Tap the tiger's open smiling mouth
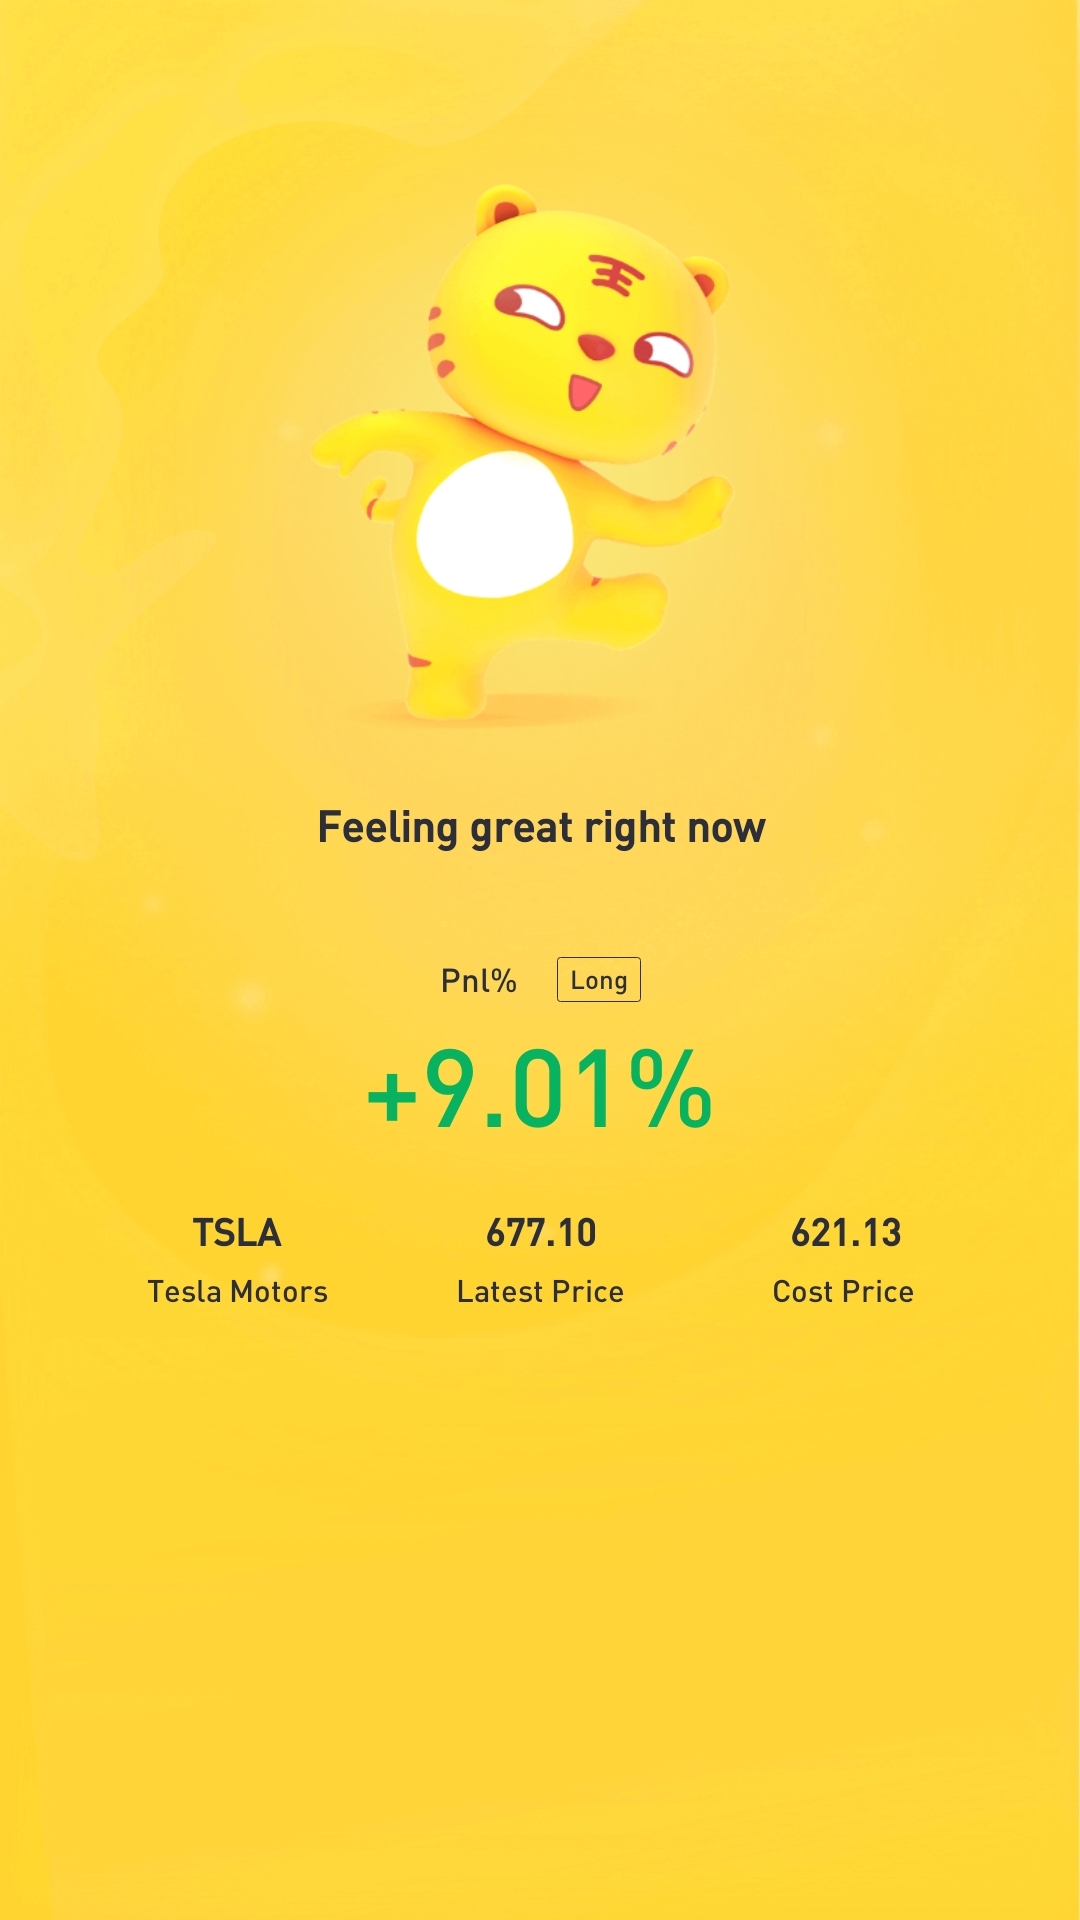 click(584, 391)
